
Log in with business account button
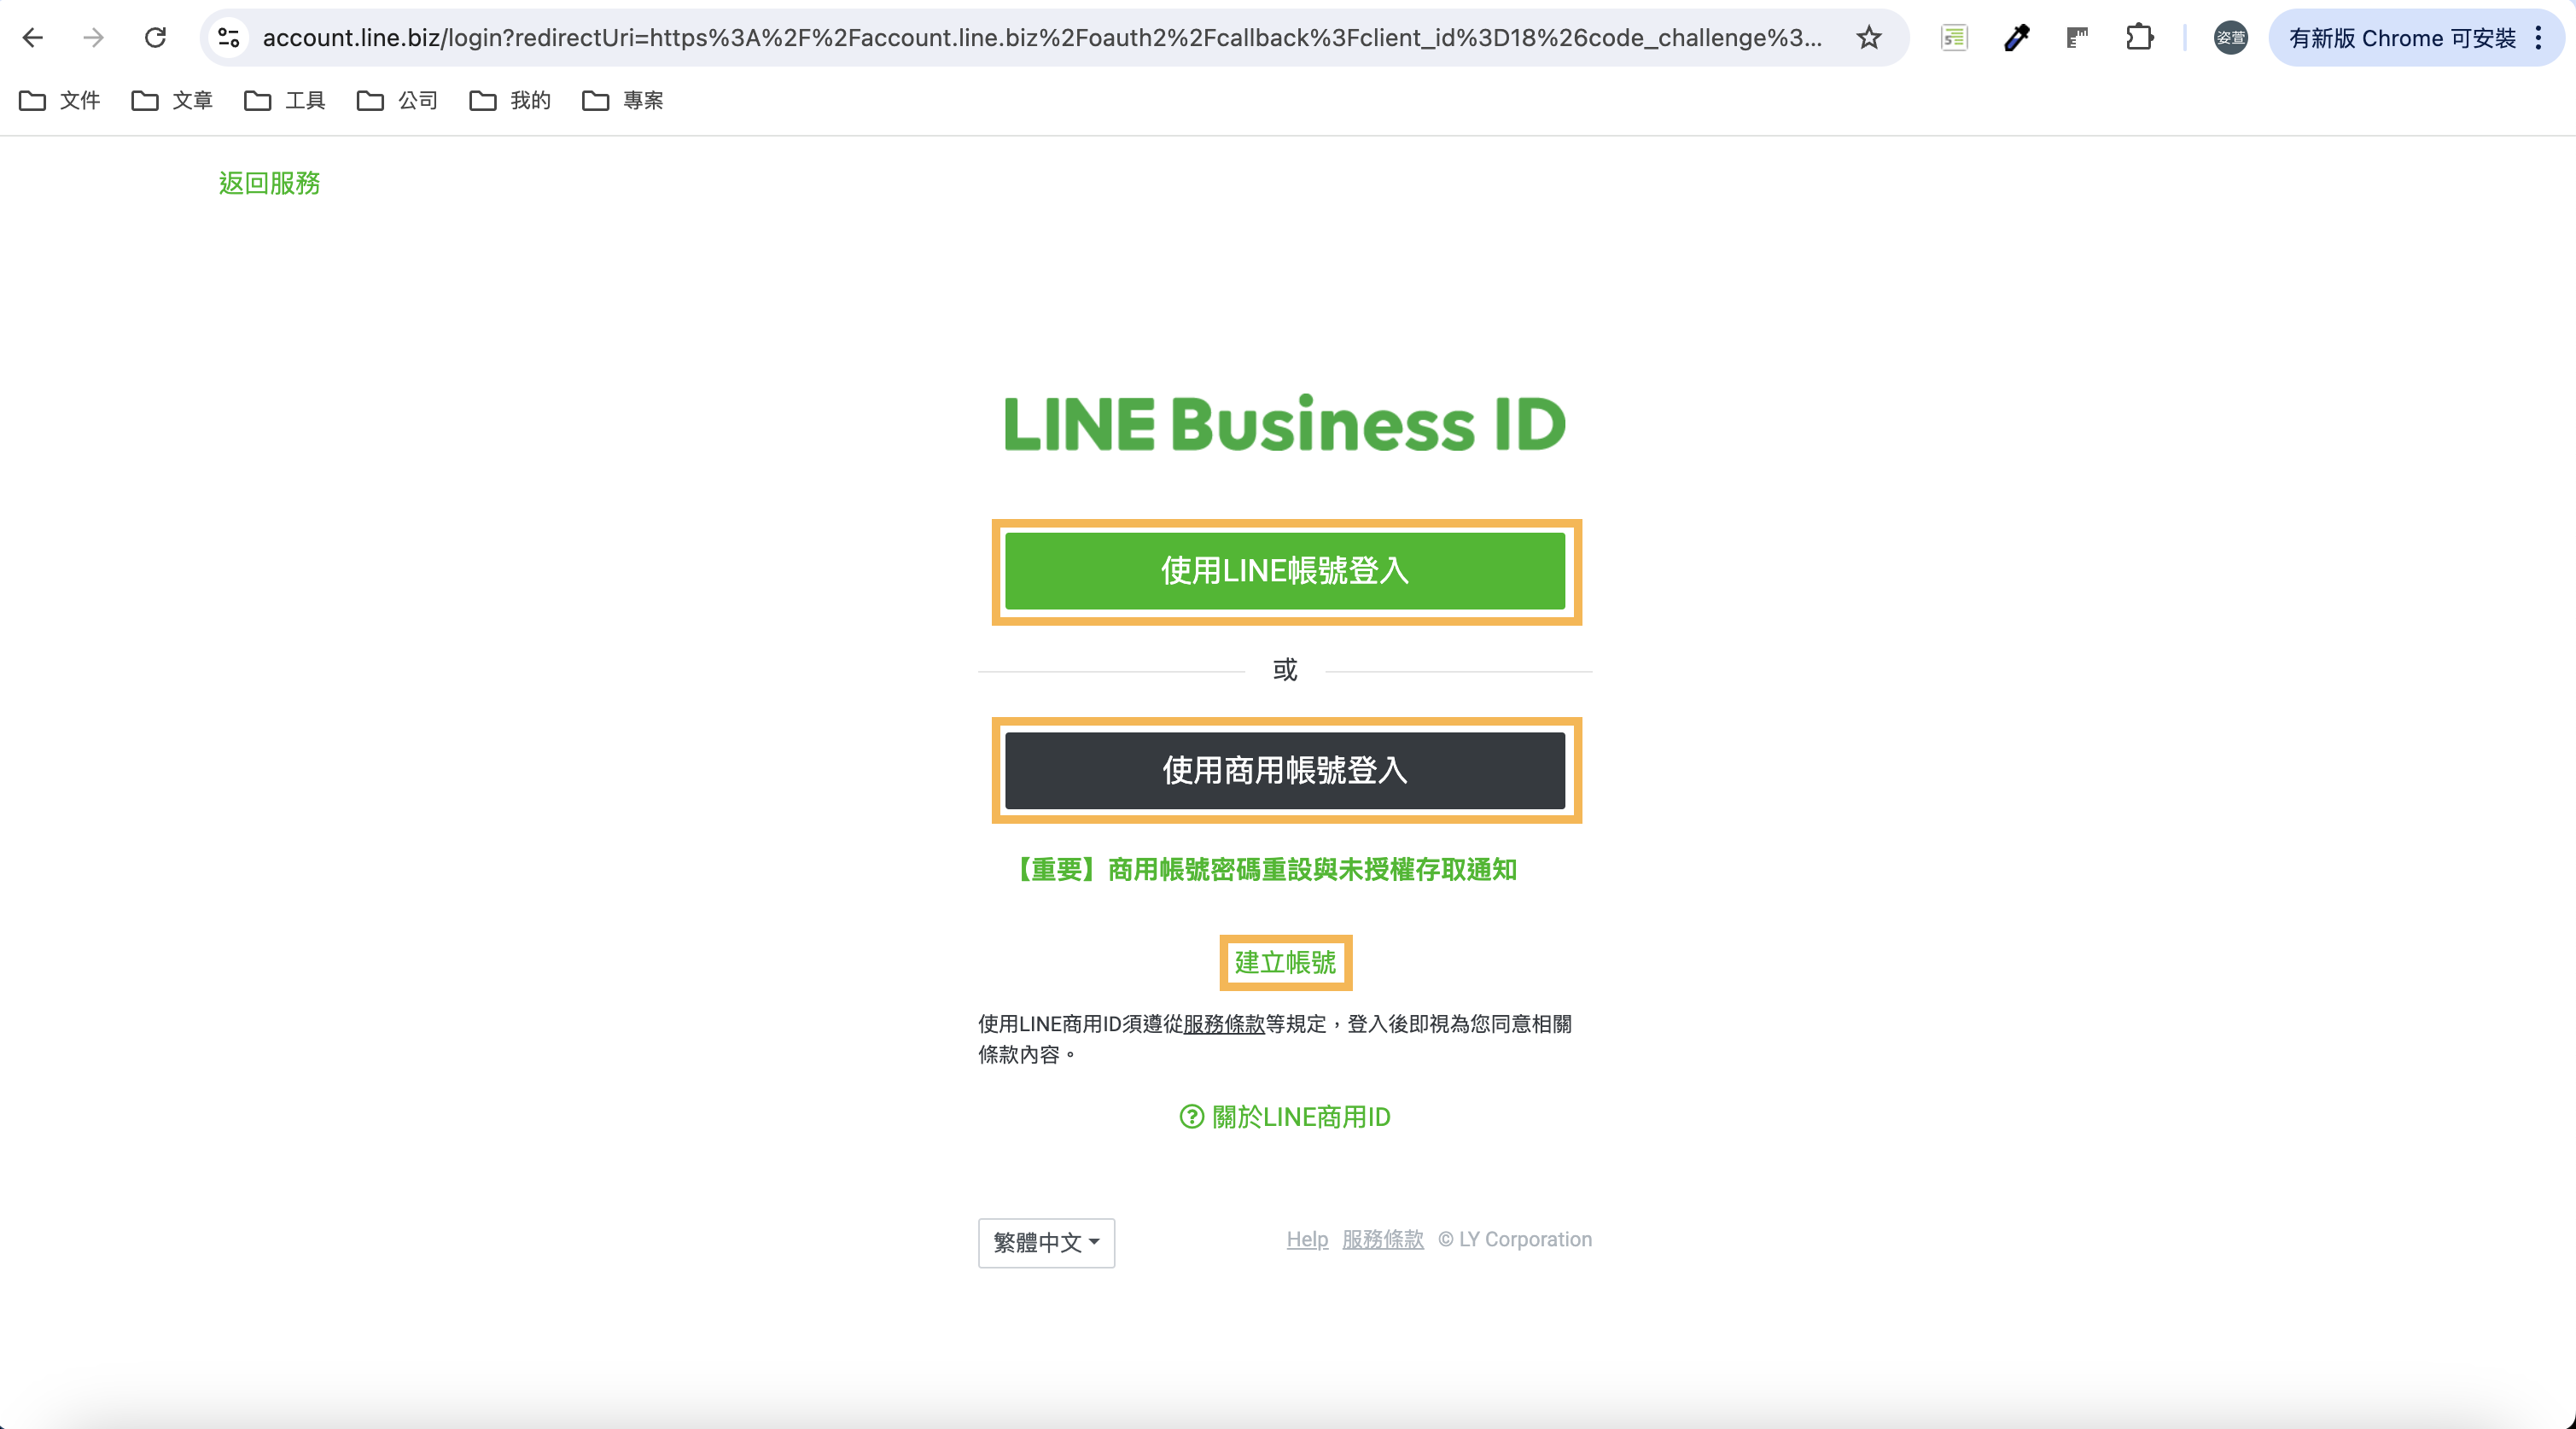click(x=1285, y=770)
